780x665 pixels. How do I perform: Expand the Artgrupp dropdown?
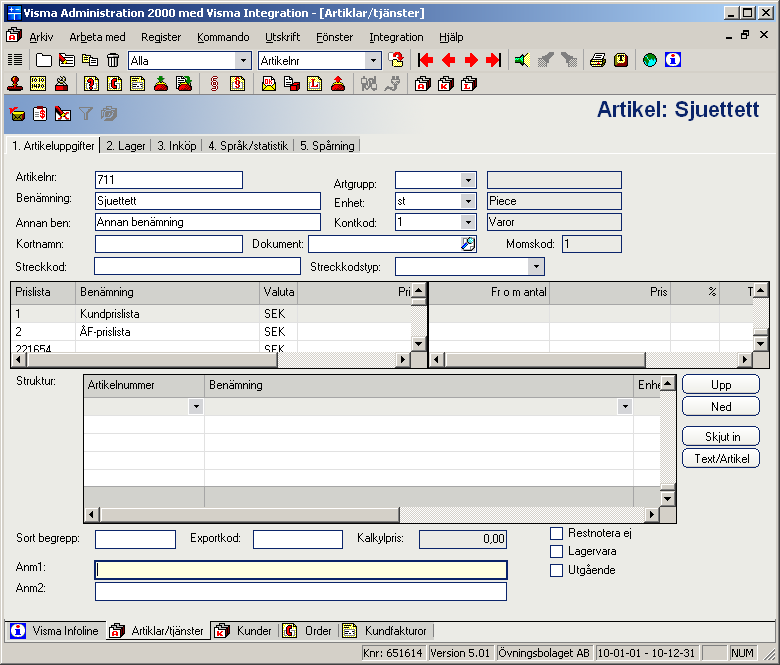468,180
